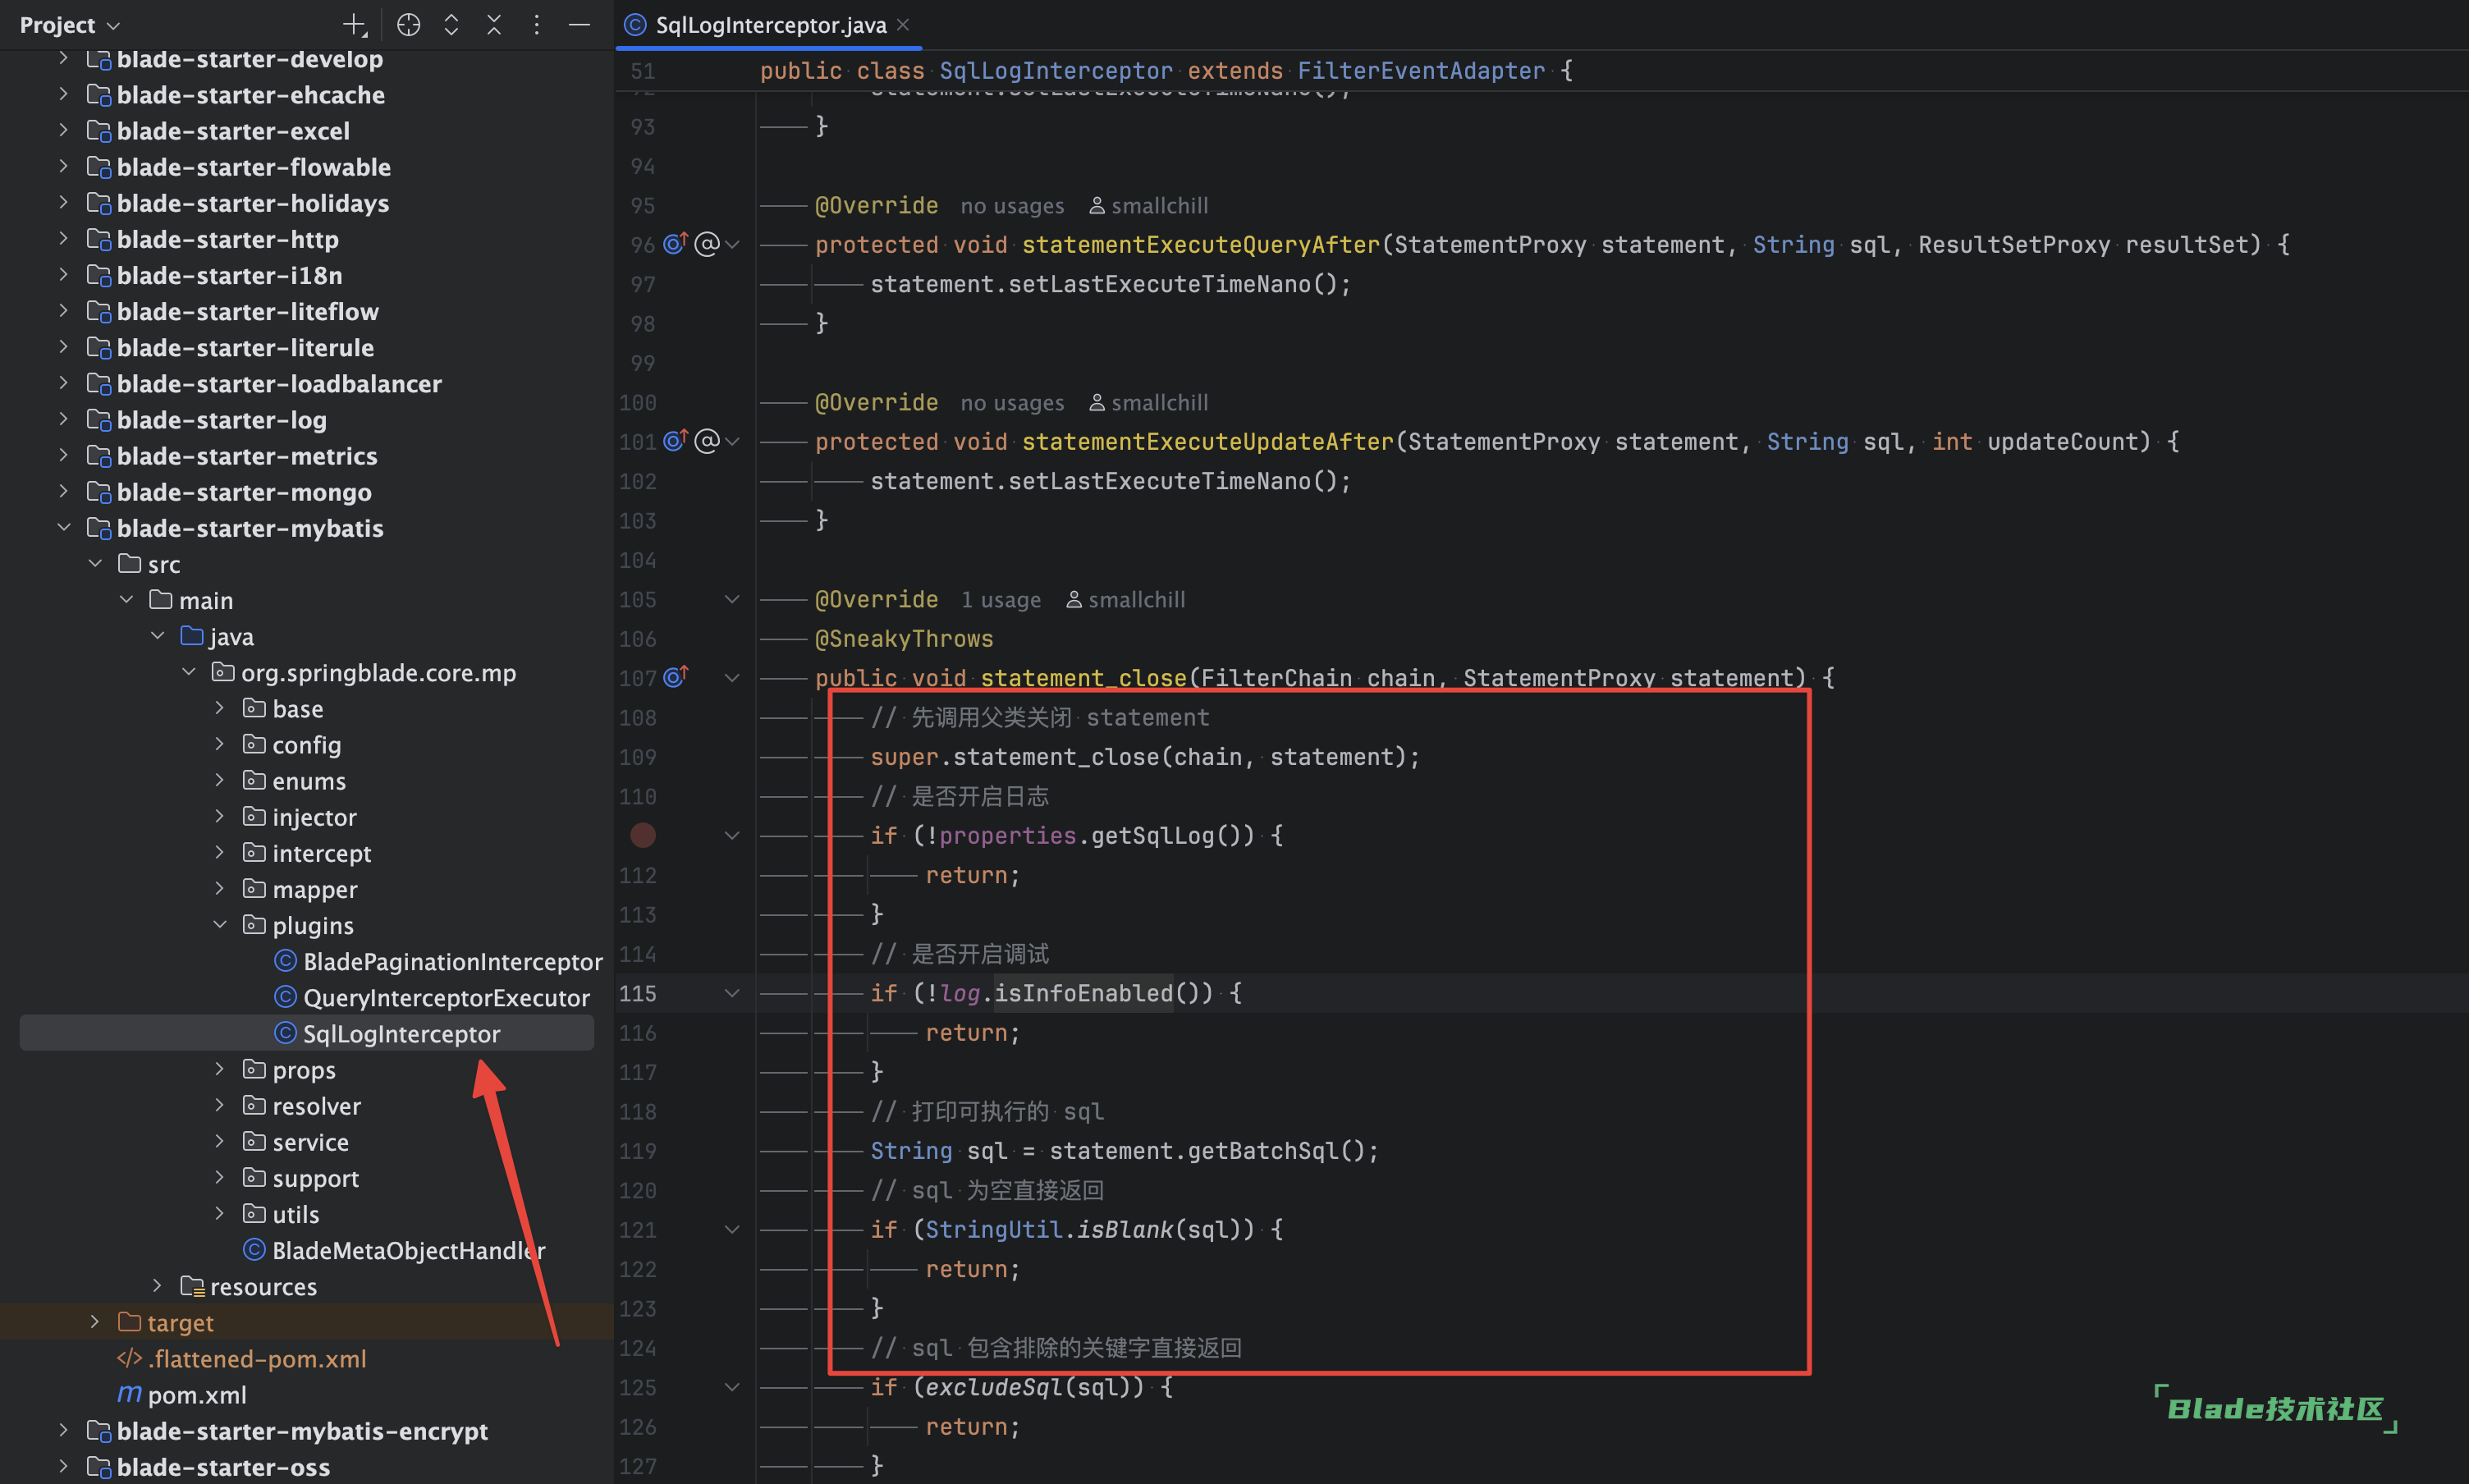This screenshot has width=2469, height=1484.
Task: Expand the target folder
Action: [x=95, y=1322]
